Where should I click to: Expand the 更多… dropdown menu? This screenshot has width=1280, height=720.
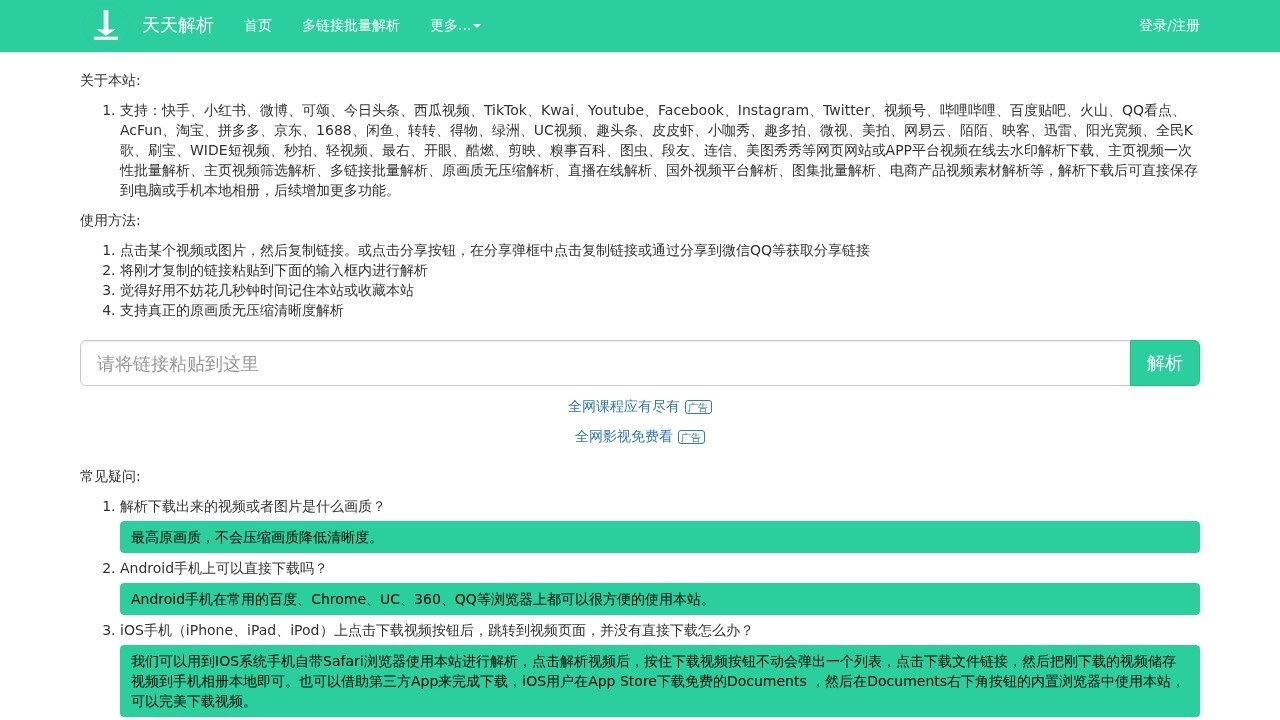coord(455,26)
